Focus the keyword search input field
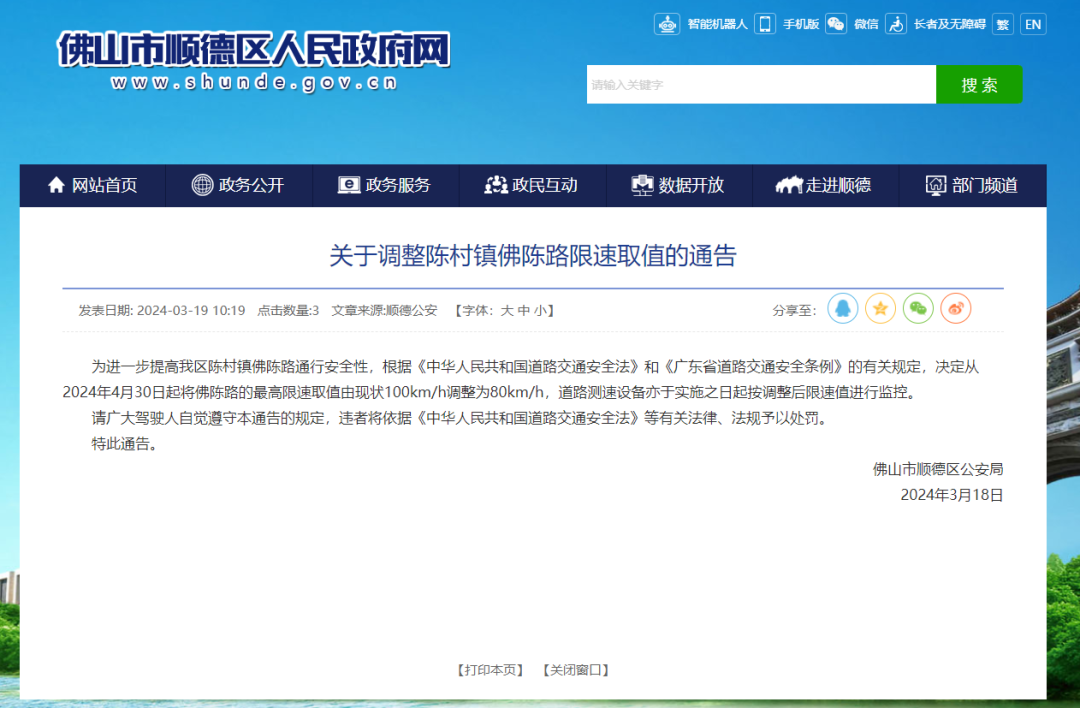 click(760, 85)
